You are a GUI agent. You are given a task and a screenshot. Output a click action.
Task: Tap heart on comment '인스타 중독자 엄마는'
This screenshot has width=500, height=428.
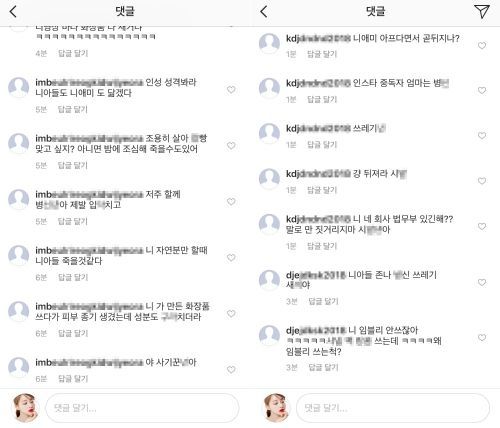(482, 90)
